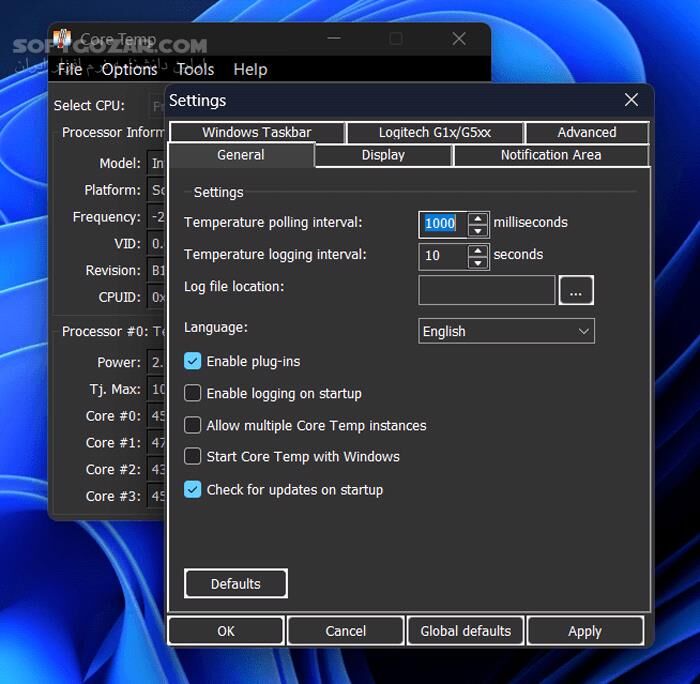Viewport: 700px width, 684px height.
Task: Open the Notification Area tab
Action: point(551,155)
